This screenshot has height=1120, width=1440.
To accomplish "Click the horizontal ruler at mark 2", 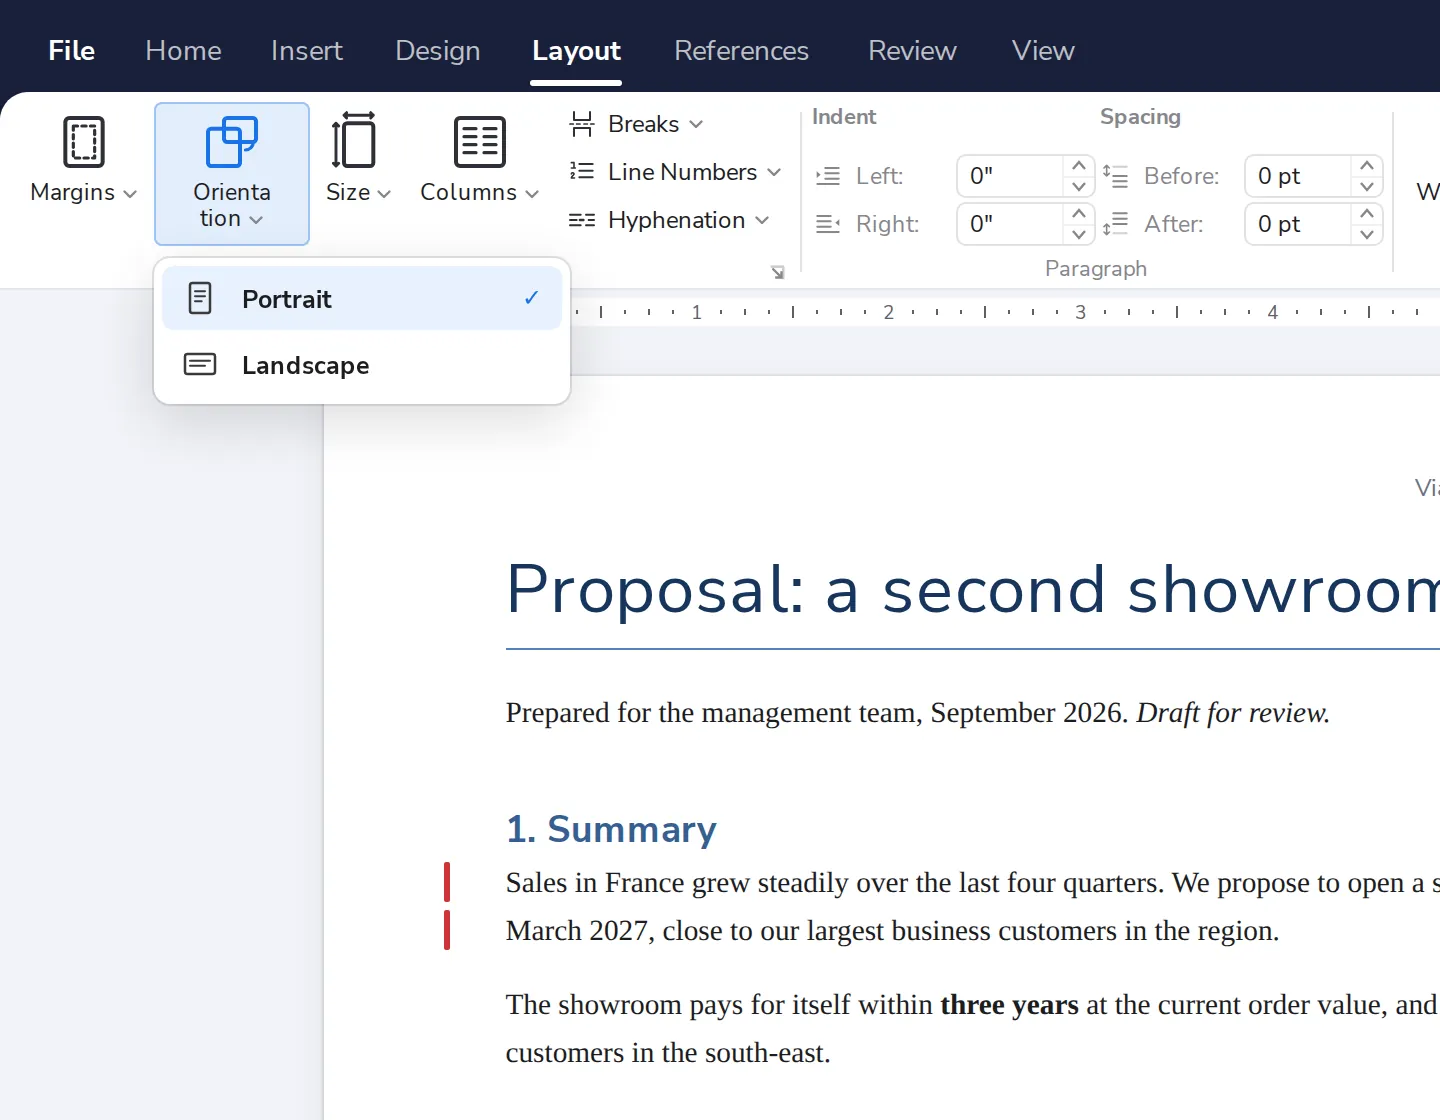I will point(889,312).
